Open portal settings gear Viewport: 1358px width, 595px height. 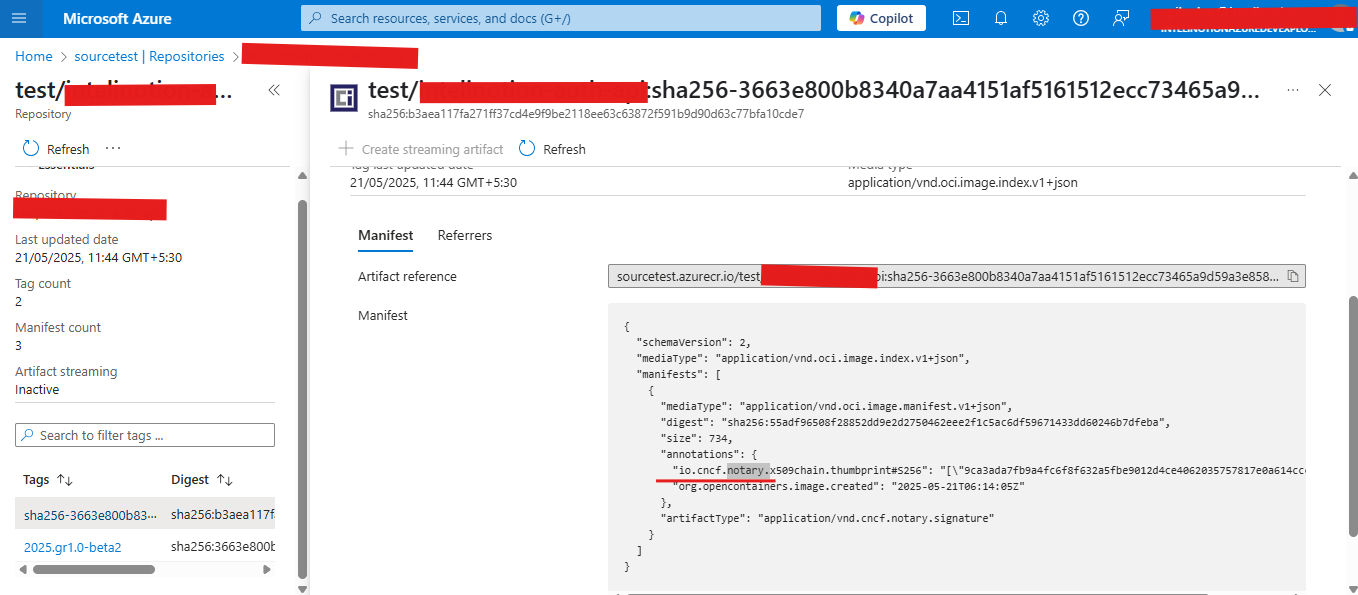[x=1041, y=18]
